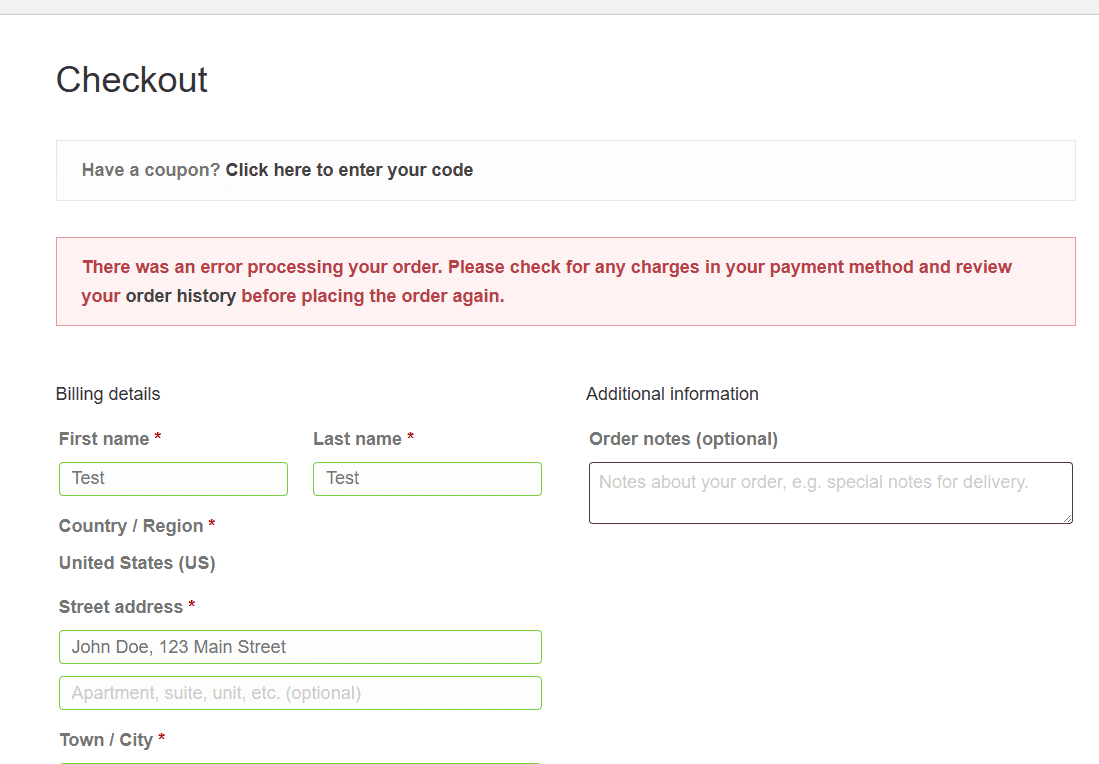Click the Order notes textarea resize handle
The image size is (1099, 764).
(1067, 518)
